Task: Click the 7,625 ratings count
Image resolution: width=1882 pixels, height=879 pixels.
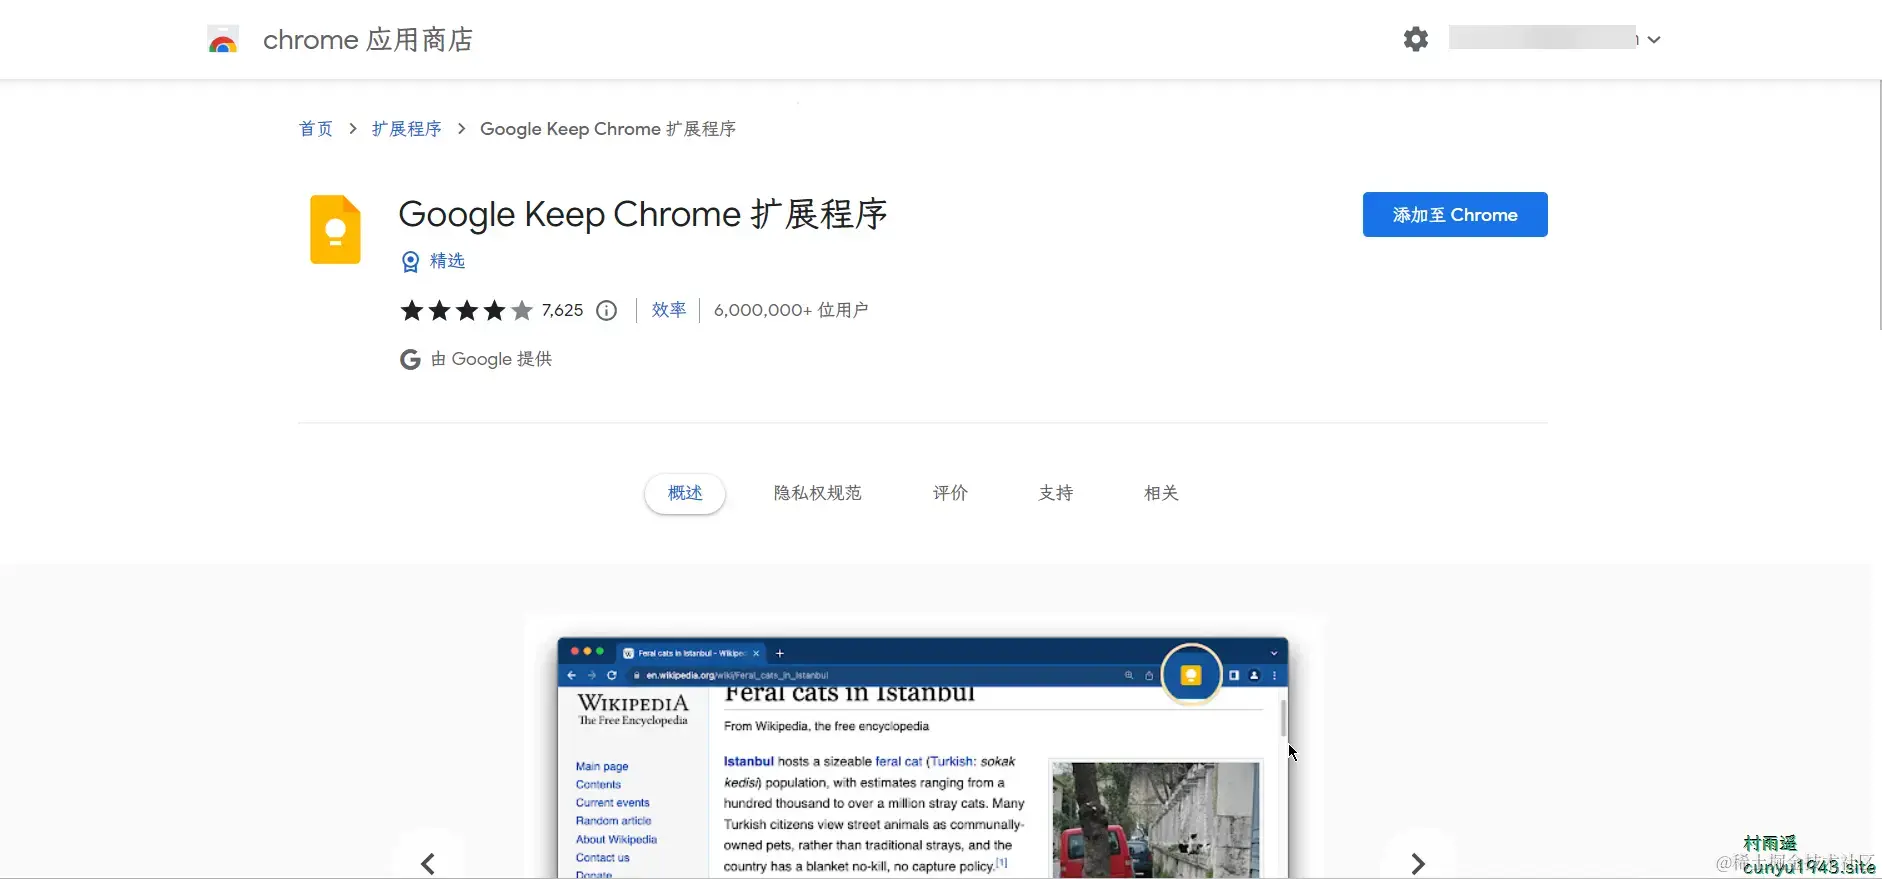Action: (562, 311)
